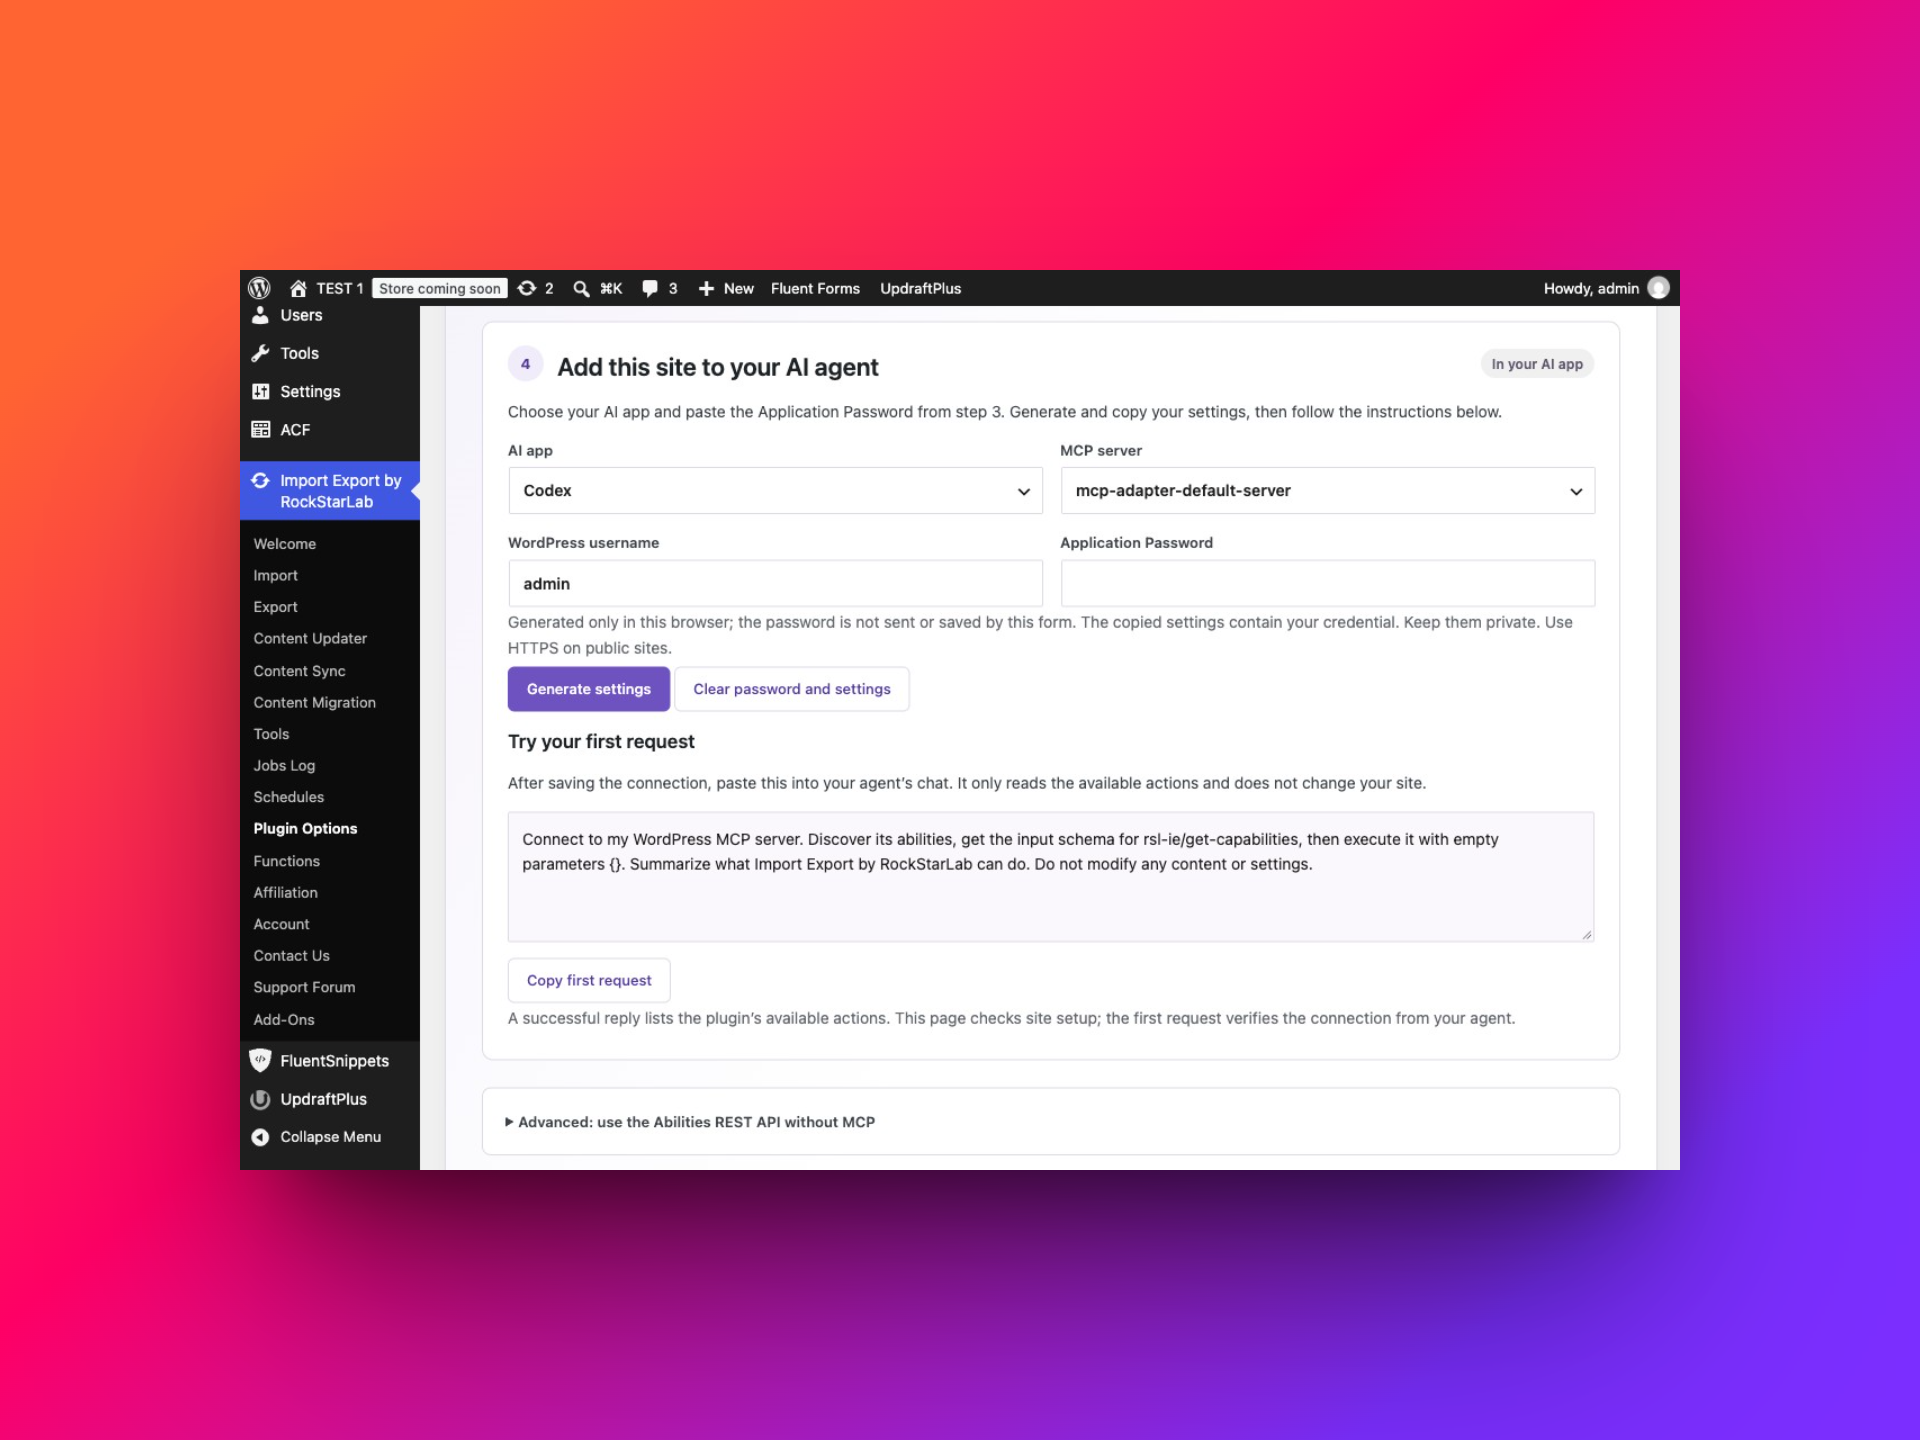Focus the Application Password field
This screenshot has width=1920, height=1440.
click(x=1327, y=583)
